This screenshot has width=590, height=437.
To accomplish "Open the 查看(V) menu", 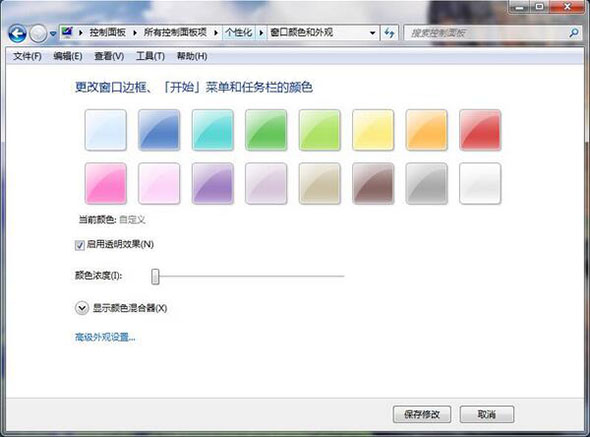I will tap(109, 56).
